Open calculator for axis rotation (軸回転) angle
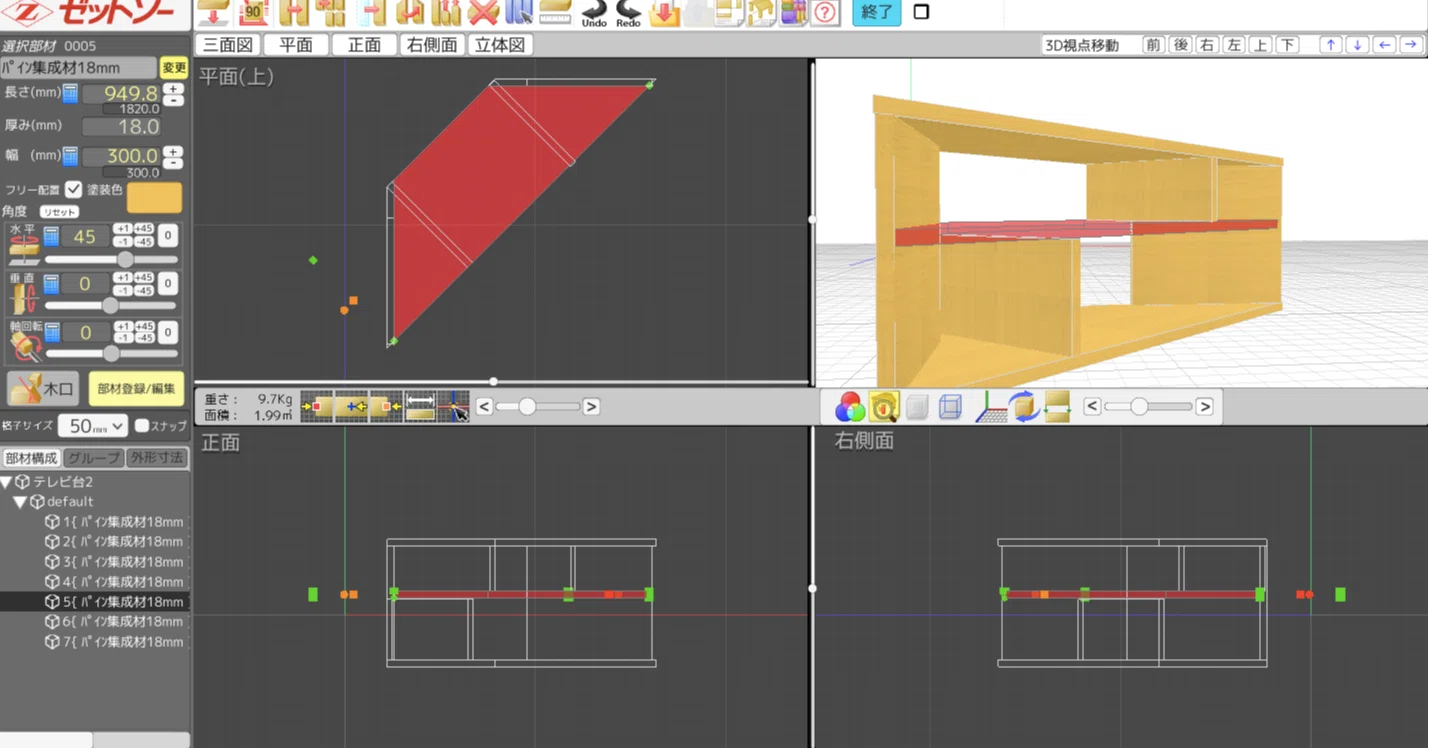 [52, 332]
